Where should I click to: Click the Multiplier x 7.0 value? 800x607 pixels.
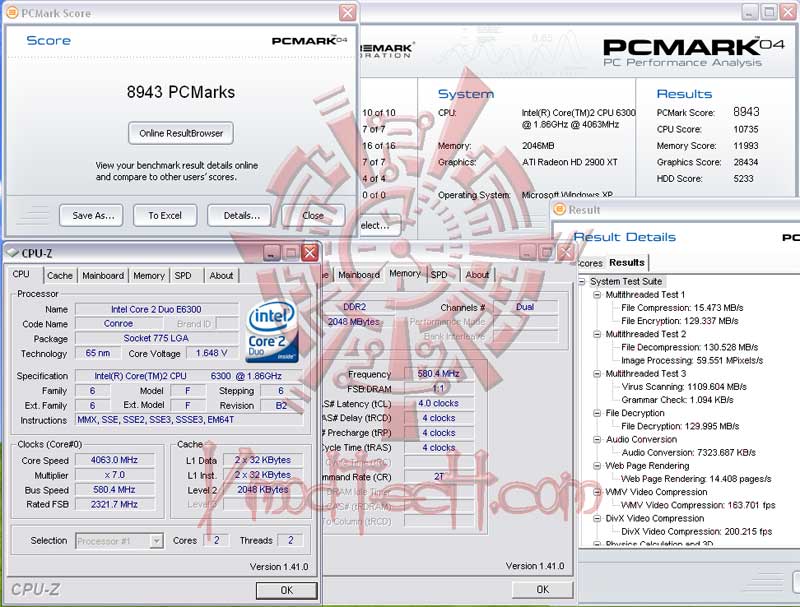click(114, 475)
